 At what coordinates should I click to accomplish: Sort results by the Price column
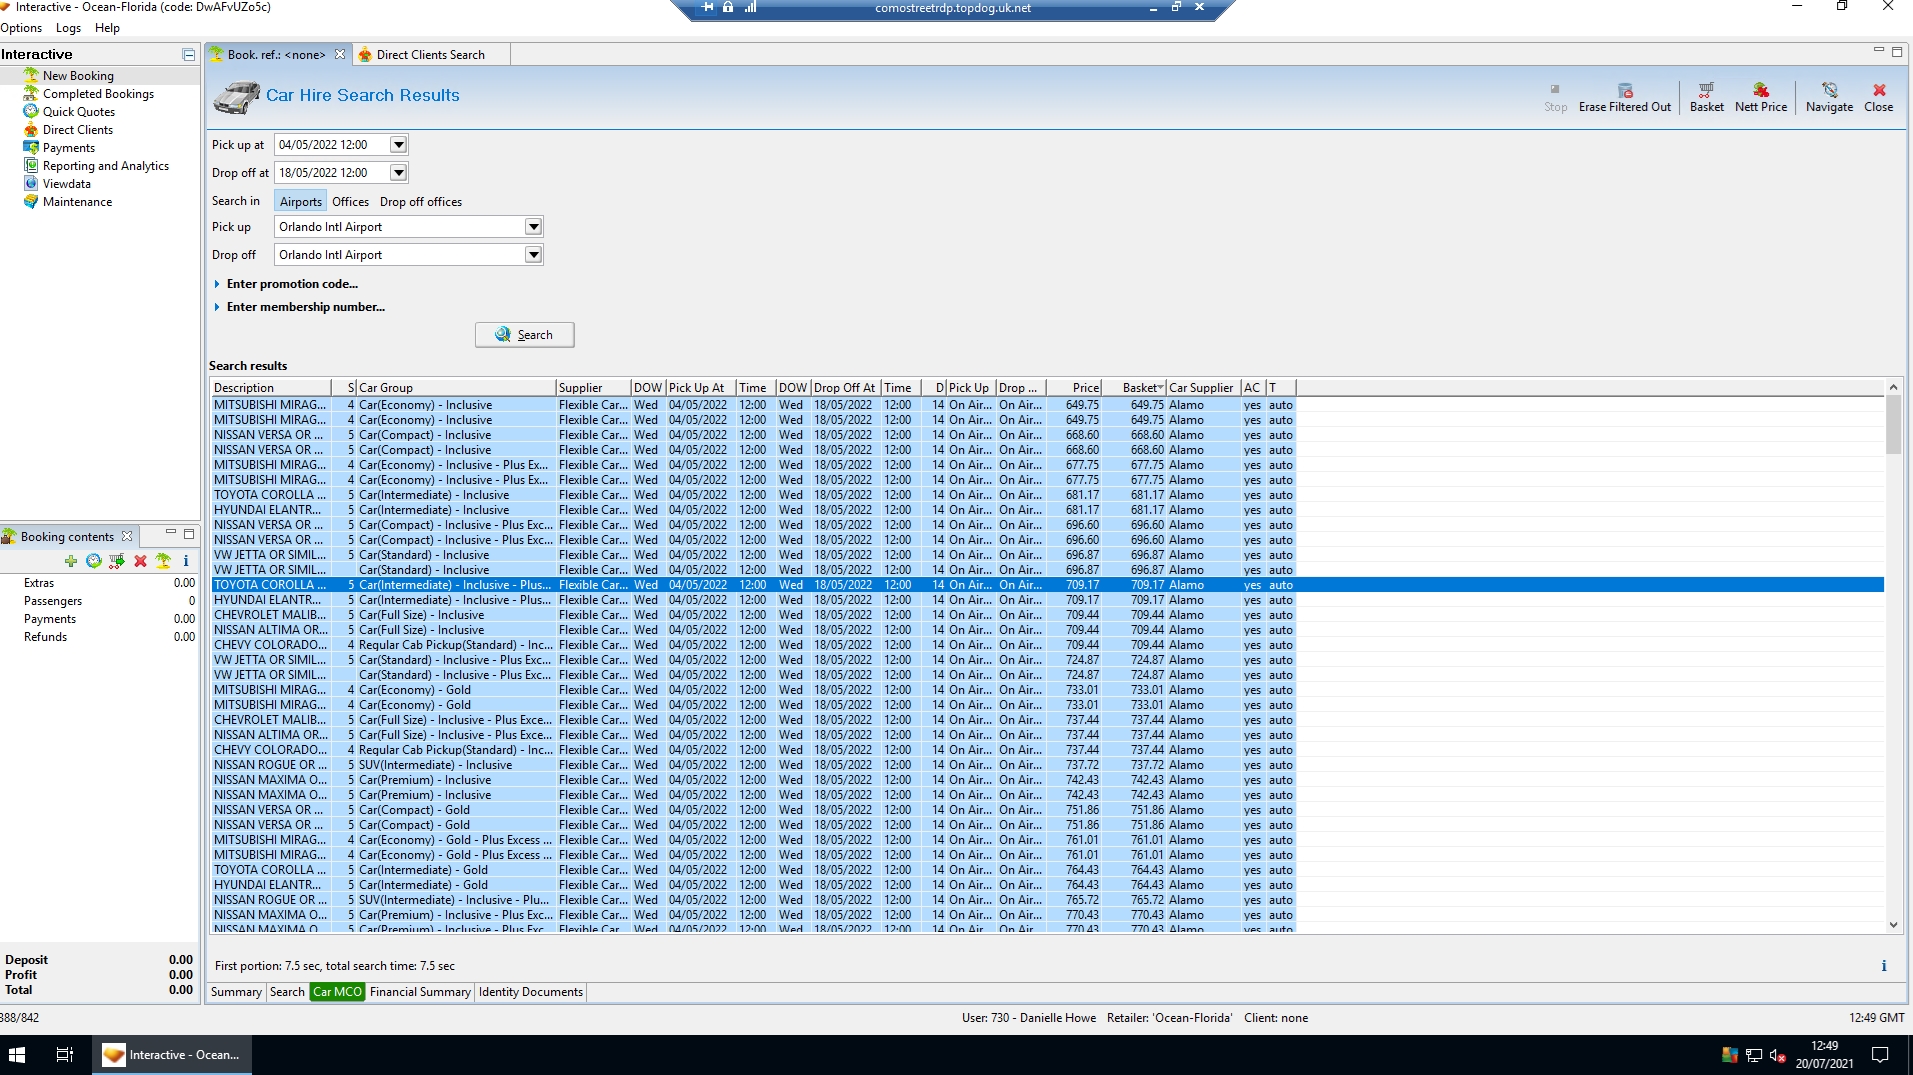(x=1074, y=388)
